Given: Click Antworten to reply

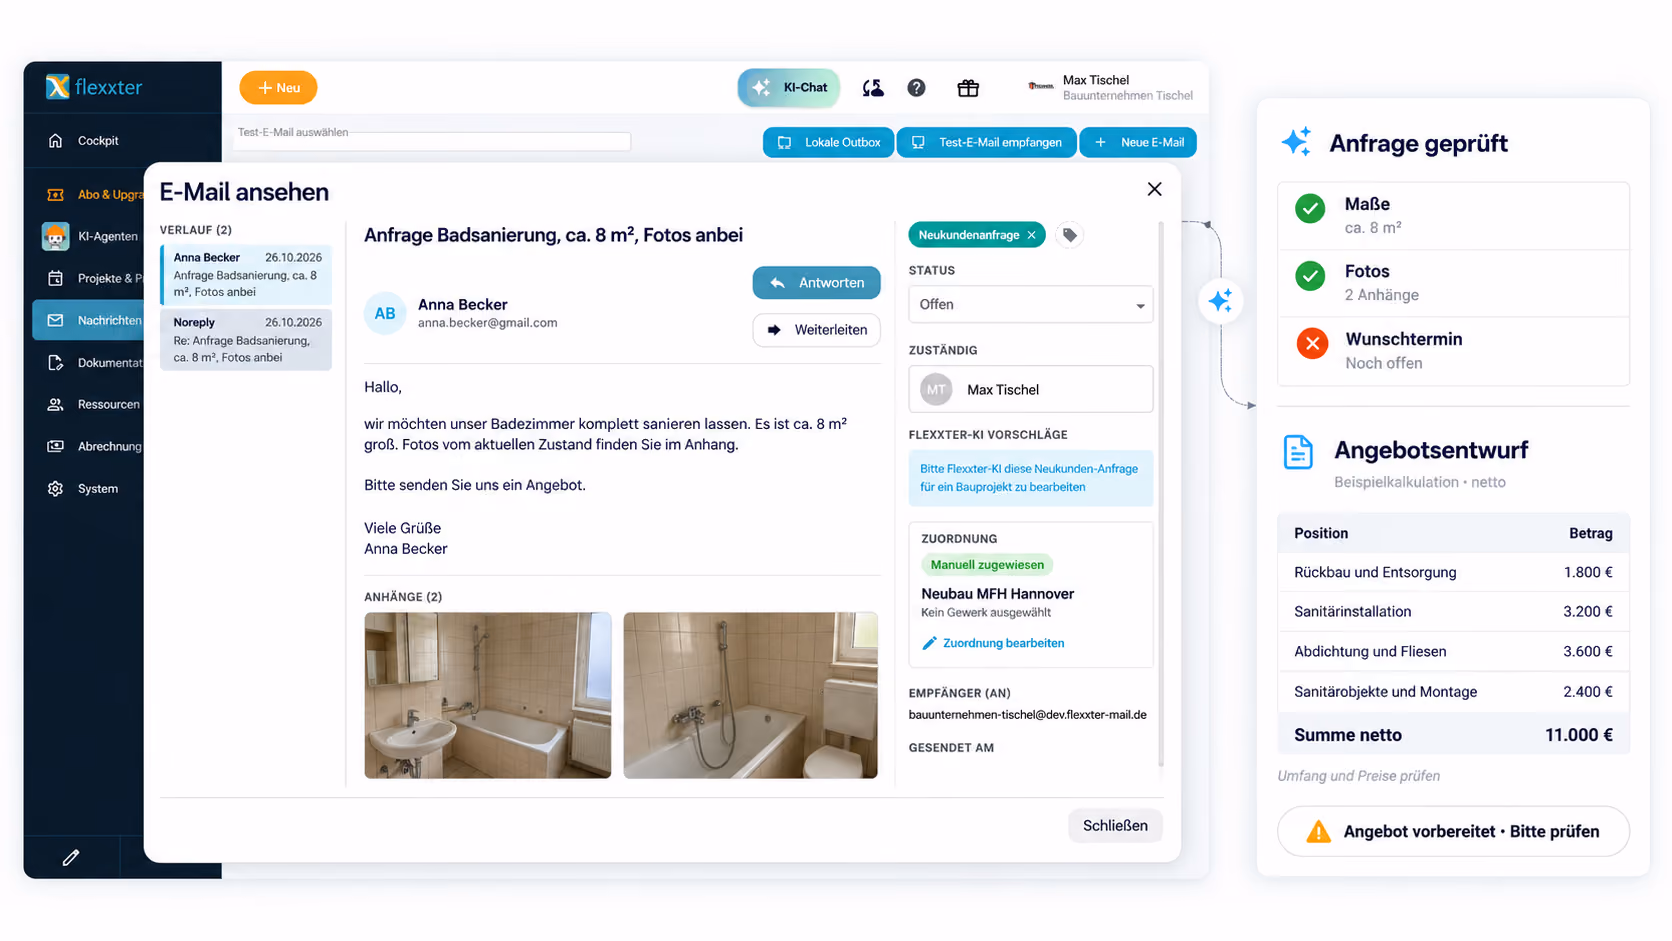Looking at the screenshot, I should pos(817,283).
